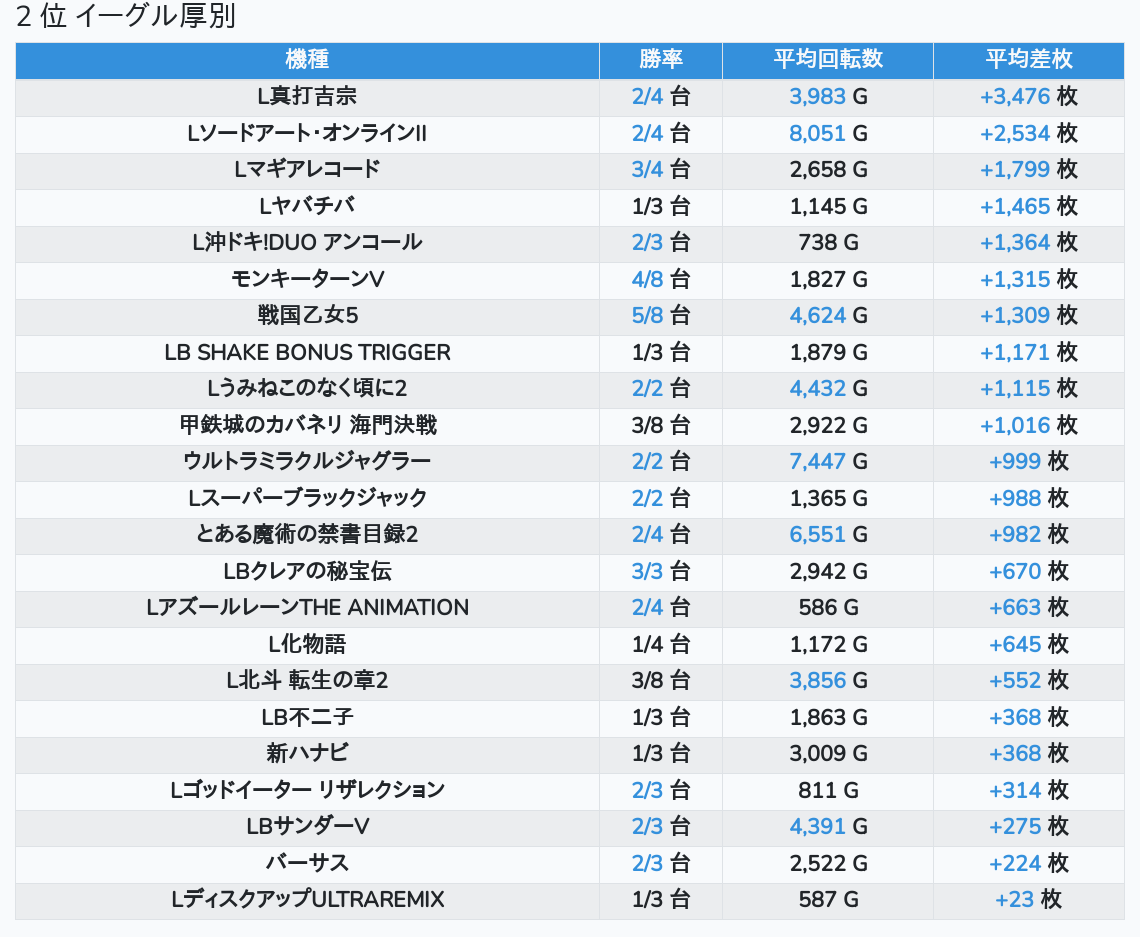Click the 機種 column header
This screenshot has height=937, width=1140.
307,60
